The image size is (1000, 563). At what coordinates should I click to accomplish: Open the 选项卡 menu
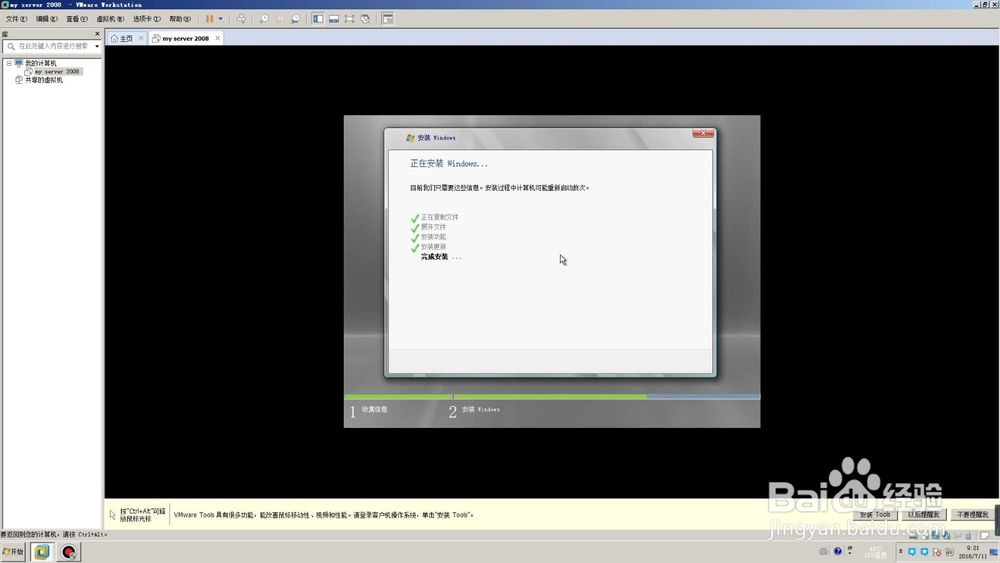coord(146,19)
